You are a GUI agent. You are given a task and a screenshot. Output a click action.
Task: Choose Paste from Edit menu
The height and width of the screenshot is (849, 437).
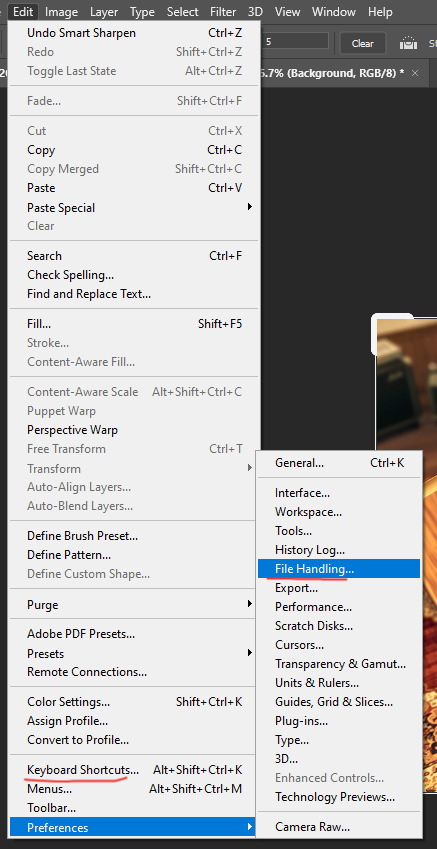coord(134,188)
